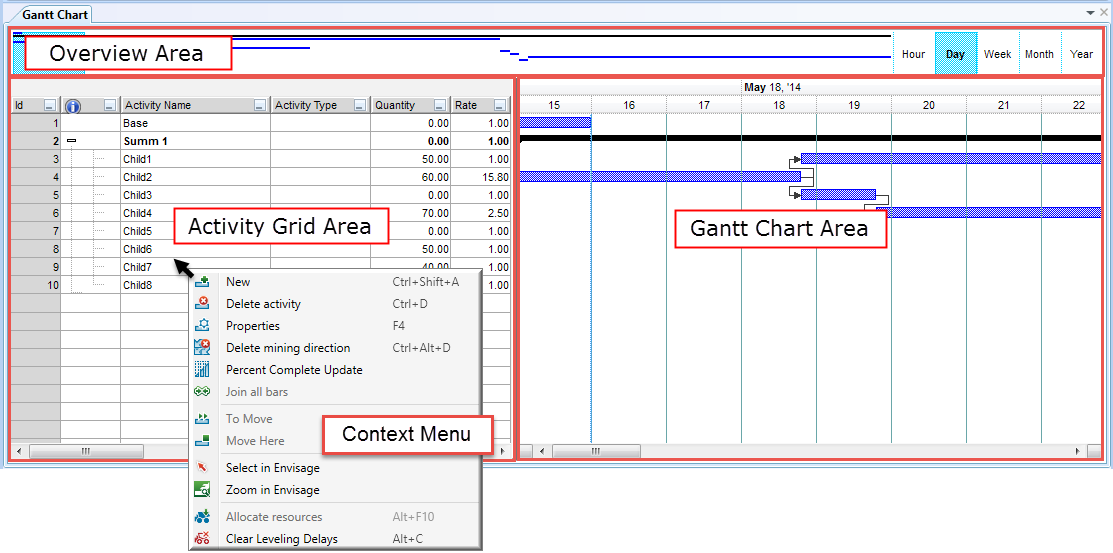
Task: Choose Delete mining direction entry
Action: coord(287,348)
